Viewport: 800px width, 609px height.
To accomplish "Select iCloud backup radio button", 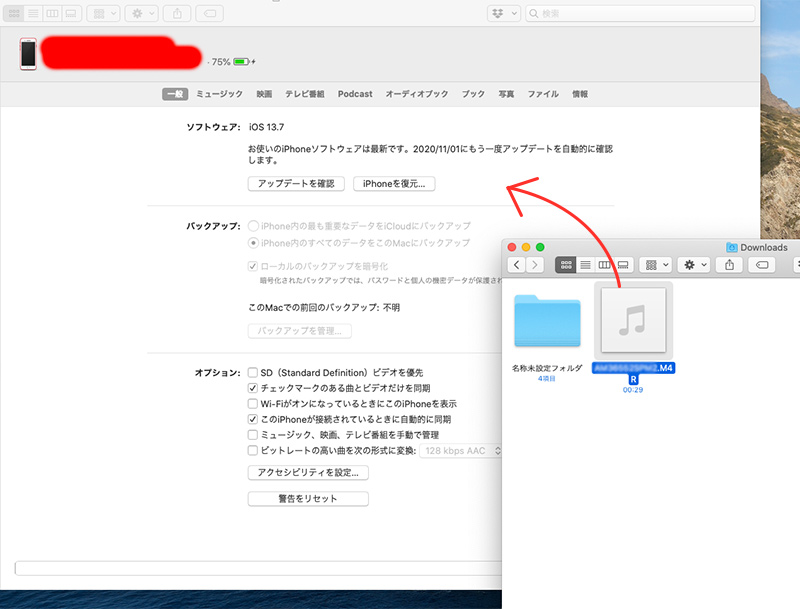I will click(x=253, y=226).
